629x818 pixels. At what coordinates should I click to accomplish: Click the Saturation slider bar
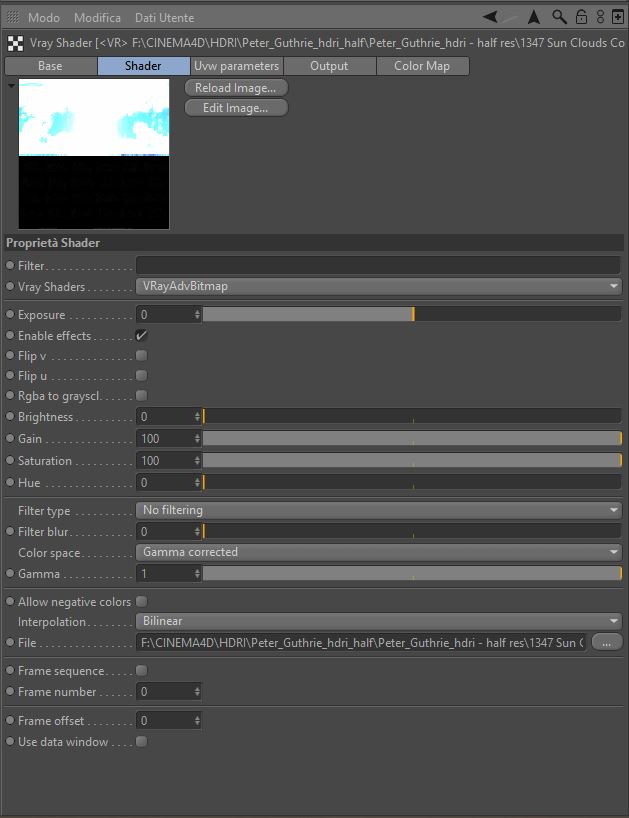[x=412, y=460]
